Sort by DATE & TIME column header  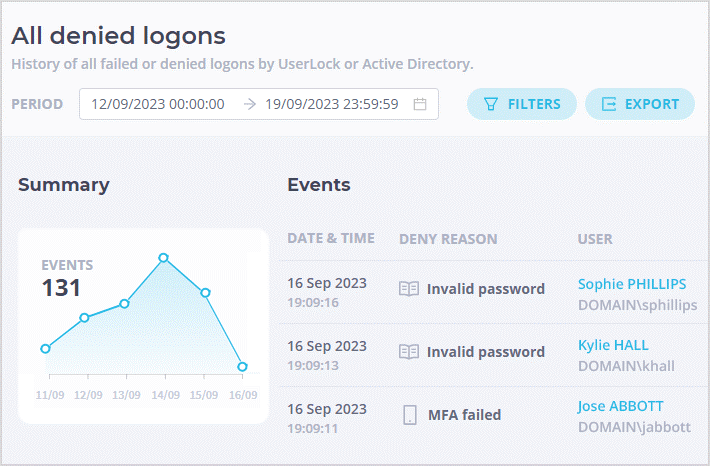click(331, 238)
